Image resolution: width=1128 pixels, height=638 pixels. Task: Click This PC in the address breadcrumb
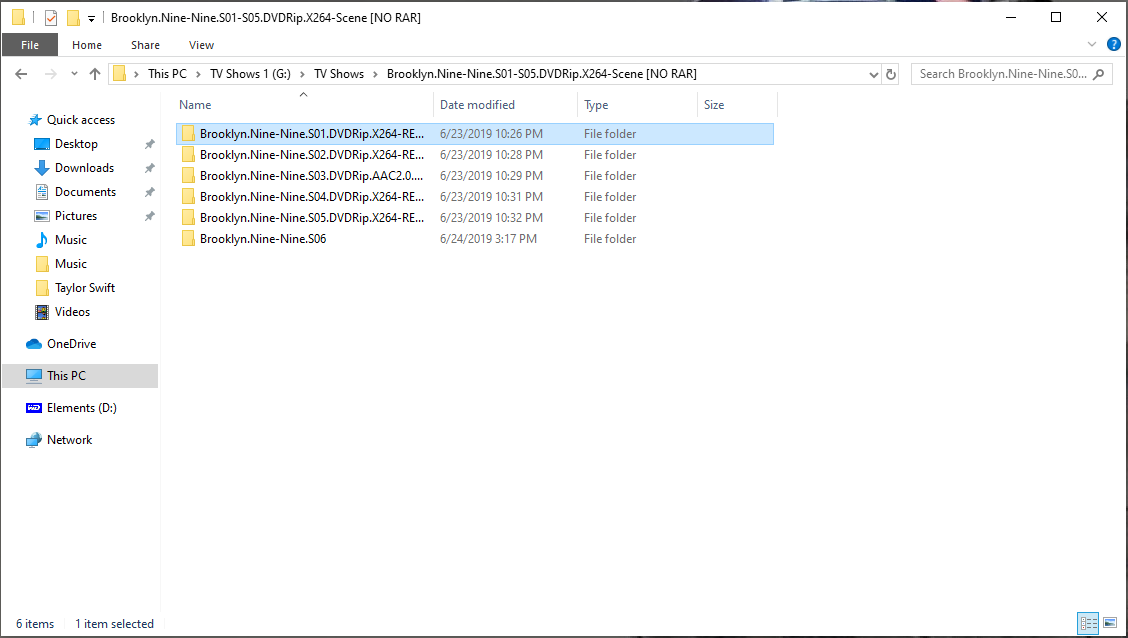click(167, 73)
